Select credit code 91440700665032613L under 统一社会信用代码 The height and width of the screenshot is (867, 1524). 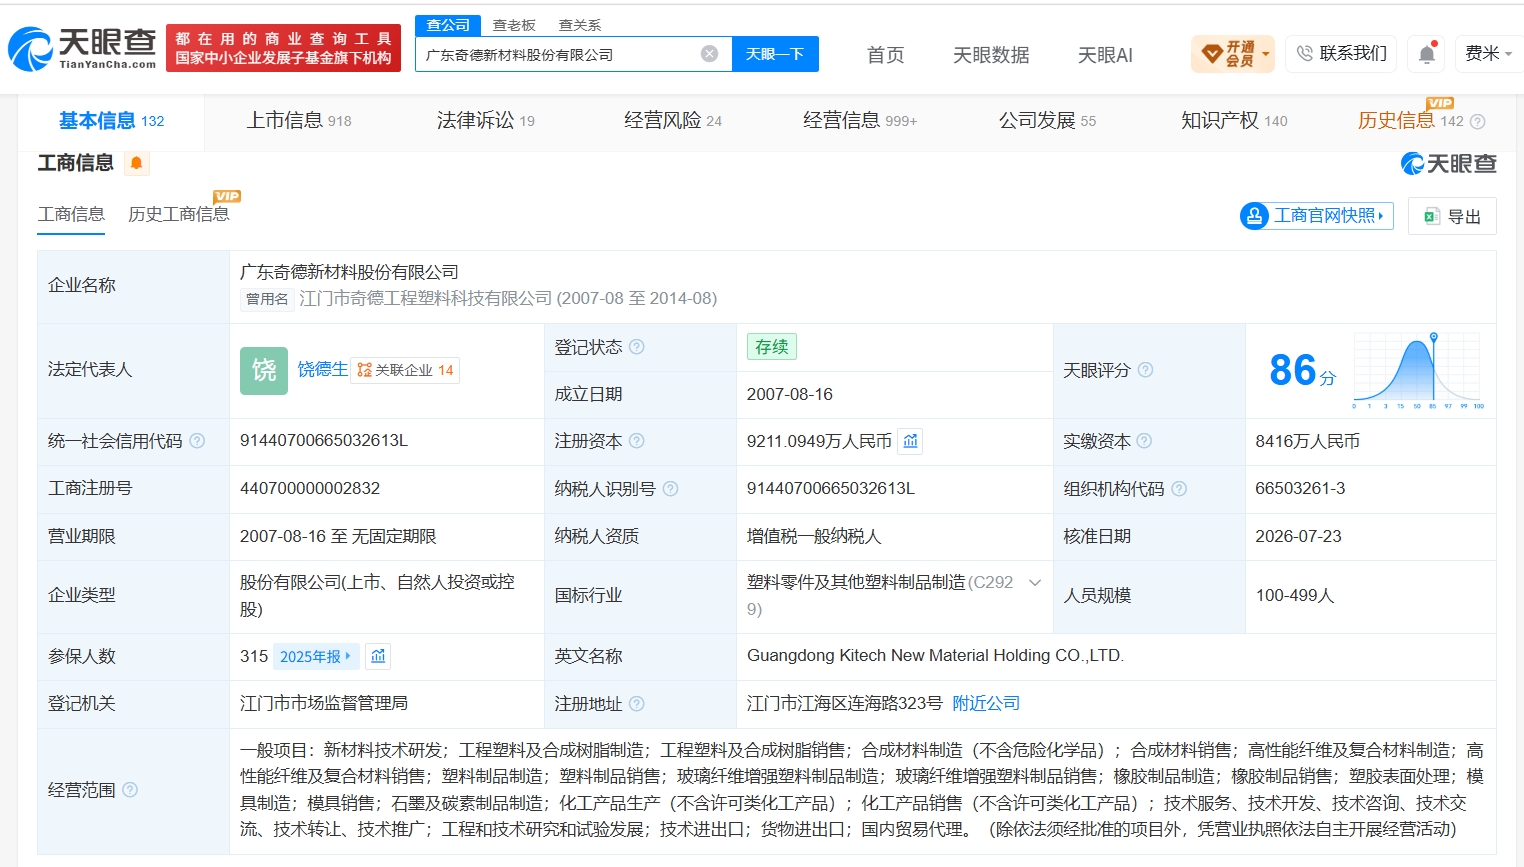click(x=324, y=440)
